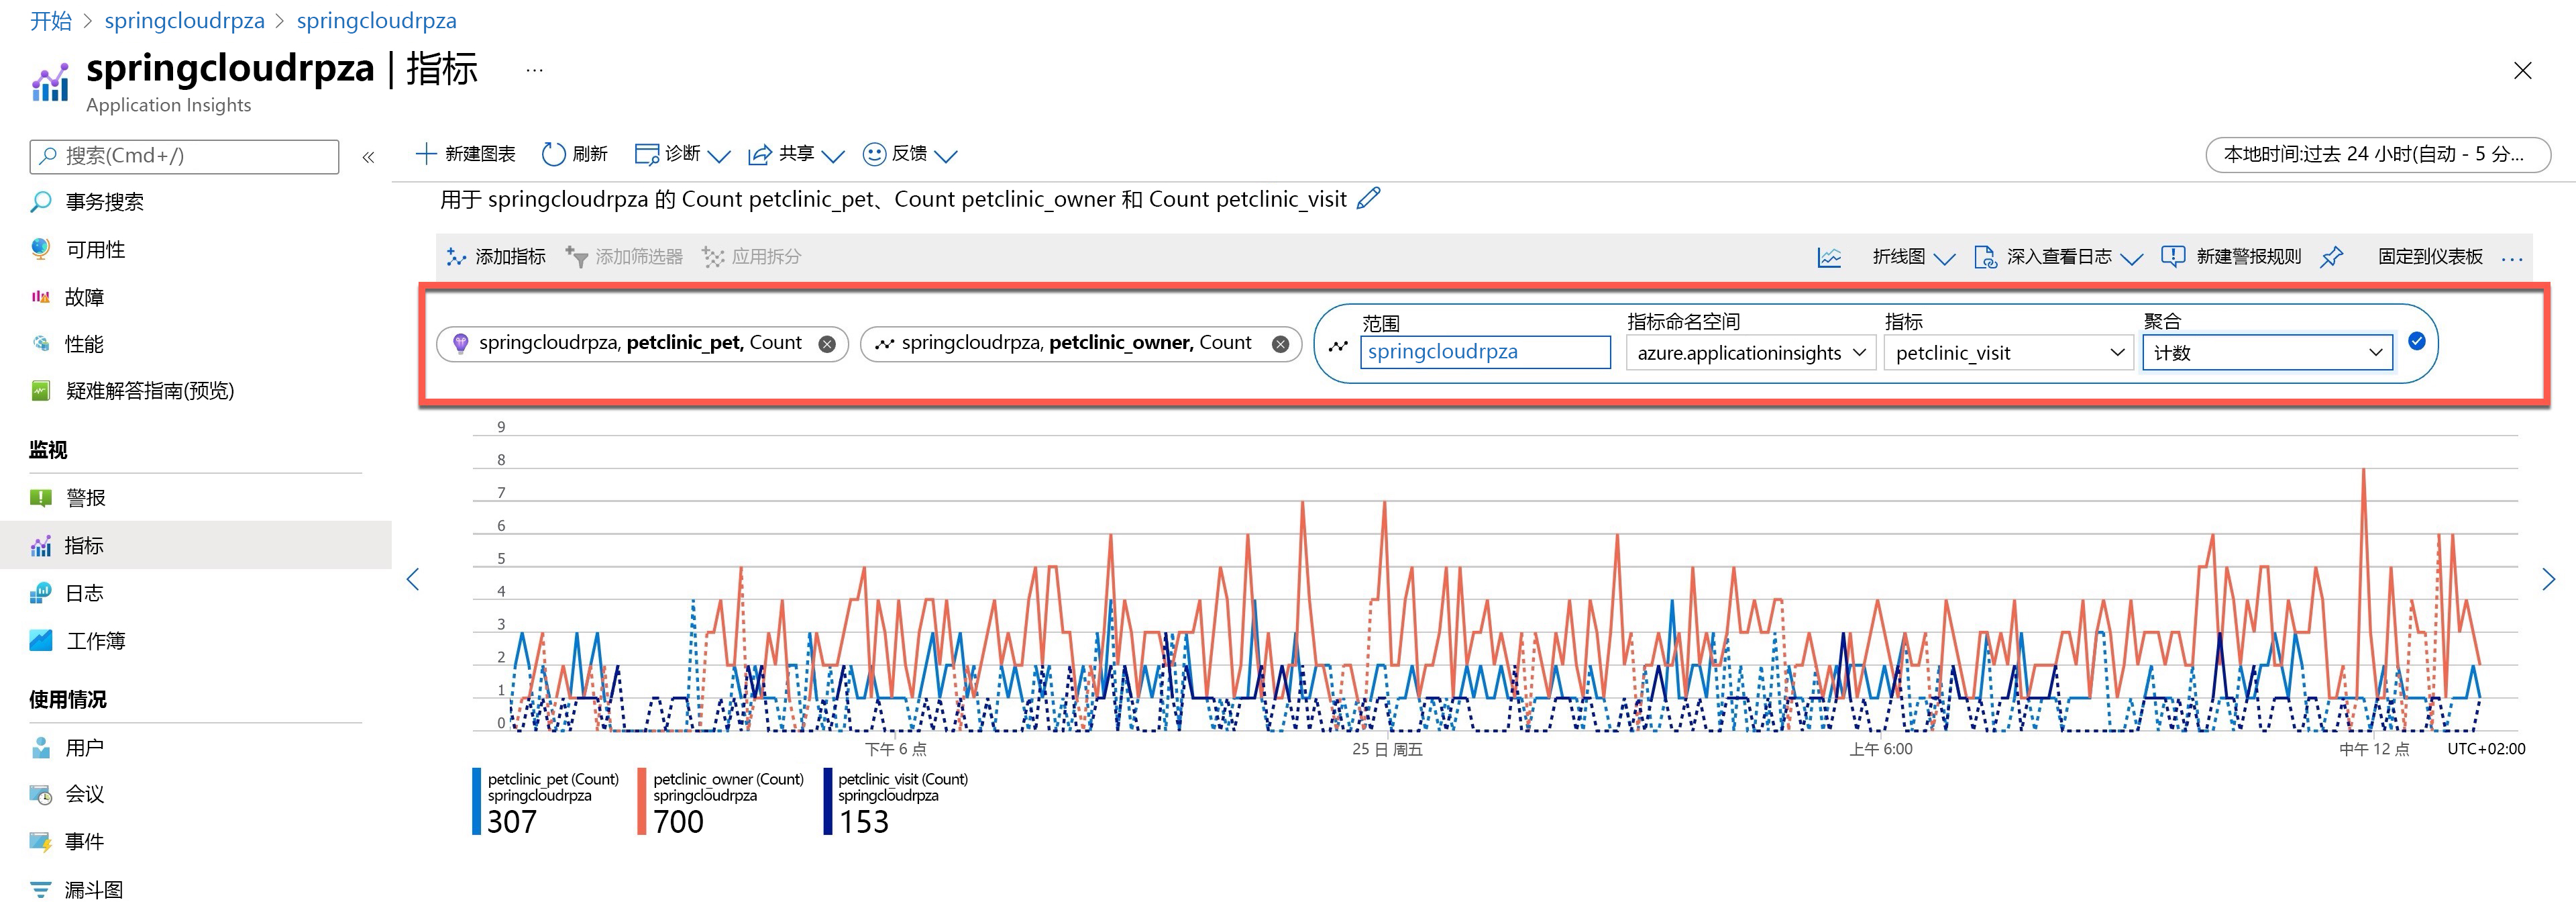Open the 聚合 aggregation dropdown
This screenshot has width=2576, height=902.
[2267, 353]
